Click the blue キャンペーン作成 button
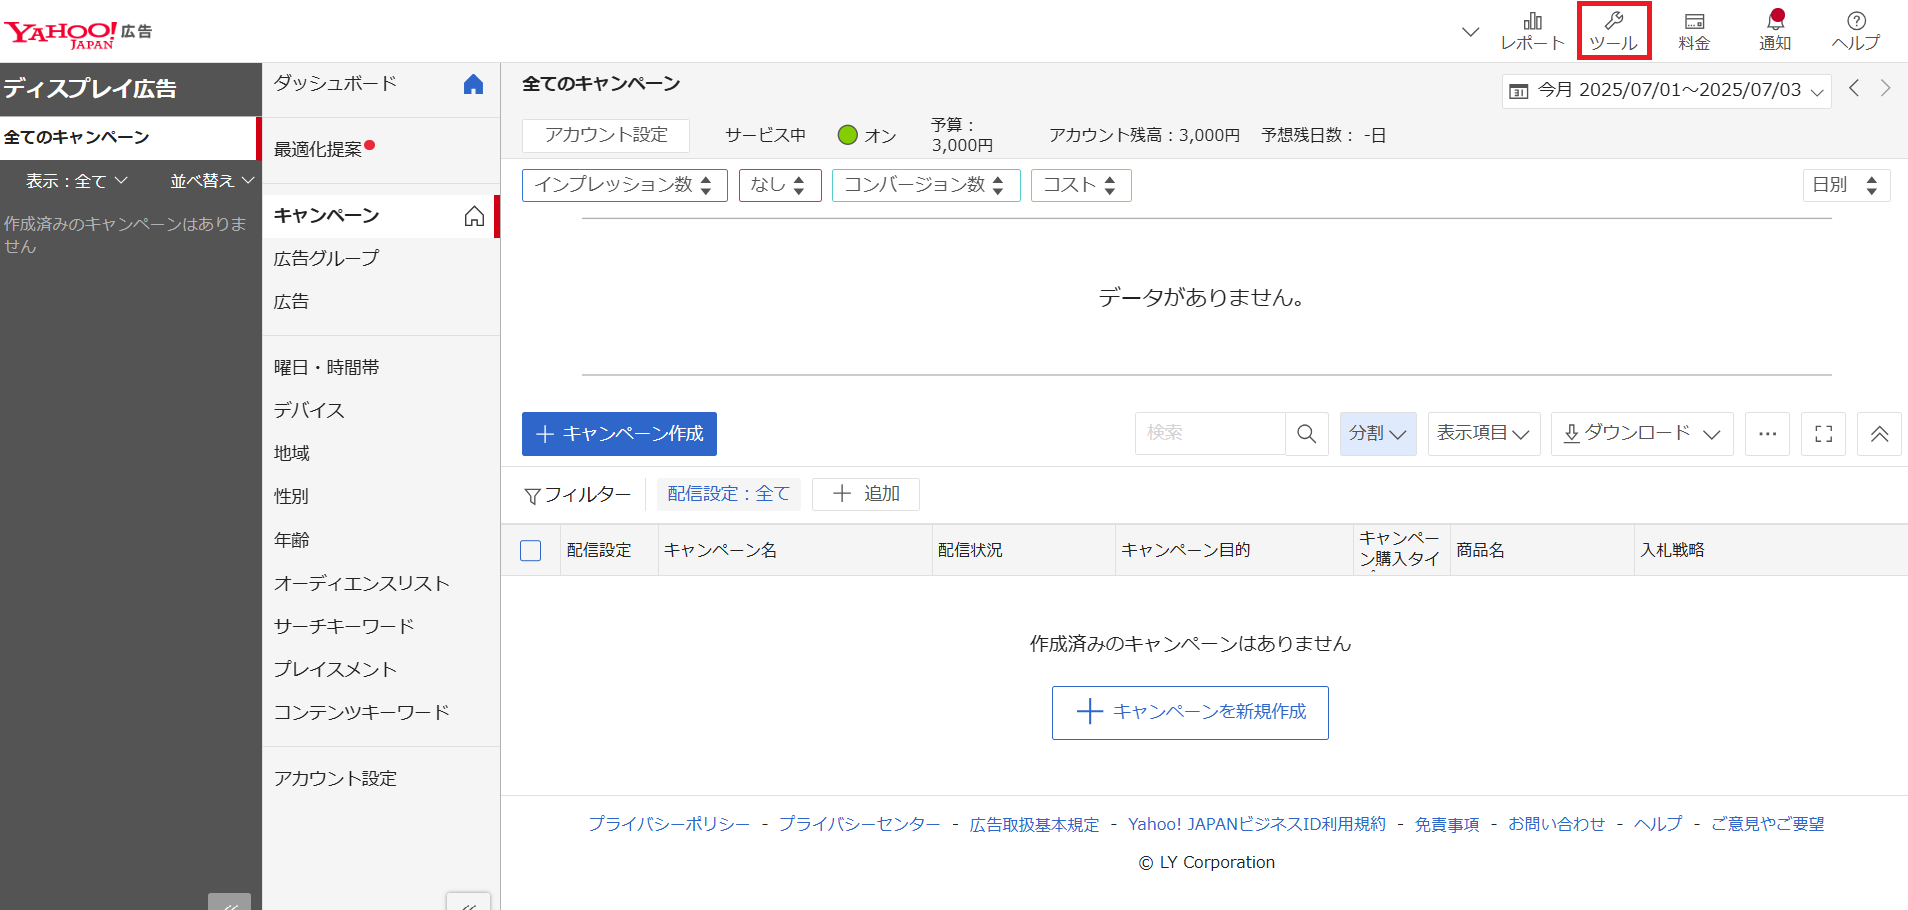The width and height of the screenshot is (1908, 910). pyautogui.click(x=619, y=434)
